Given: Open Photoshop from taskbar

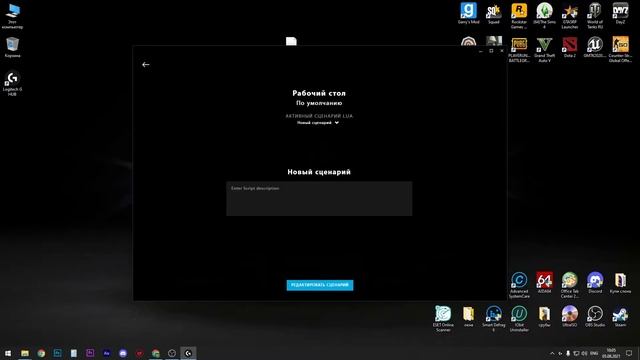Looking at the screenshot, I should [58, 353].
